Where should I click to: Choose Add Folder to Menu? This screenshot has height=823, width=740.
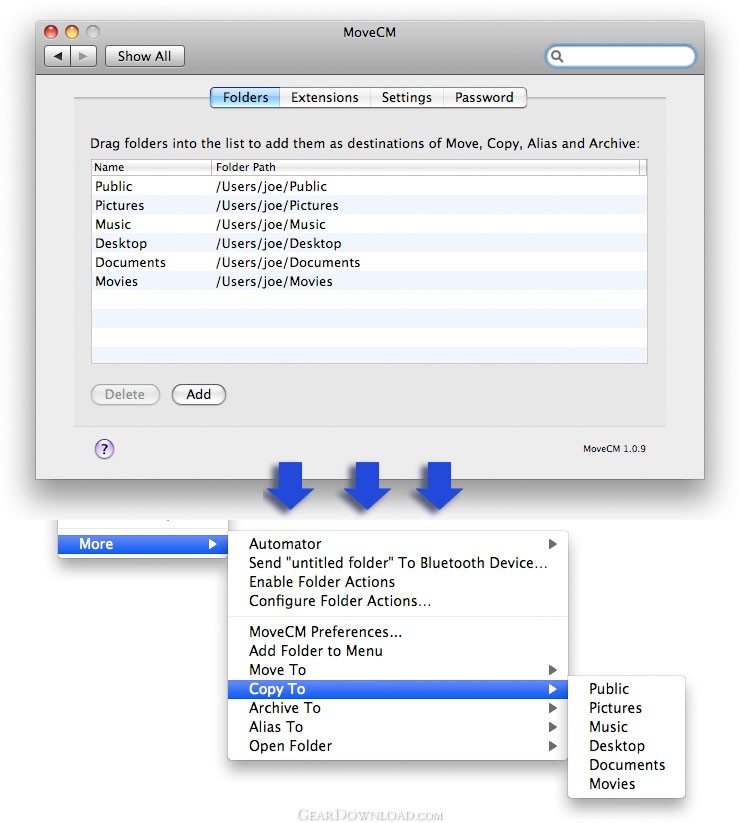tap(398, 650)
